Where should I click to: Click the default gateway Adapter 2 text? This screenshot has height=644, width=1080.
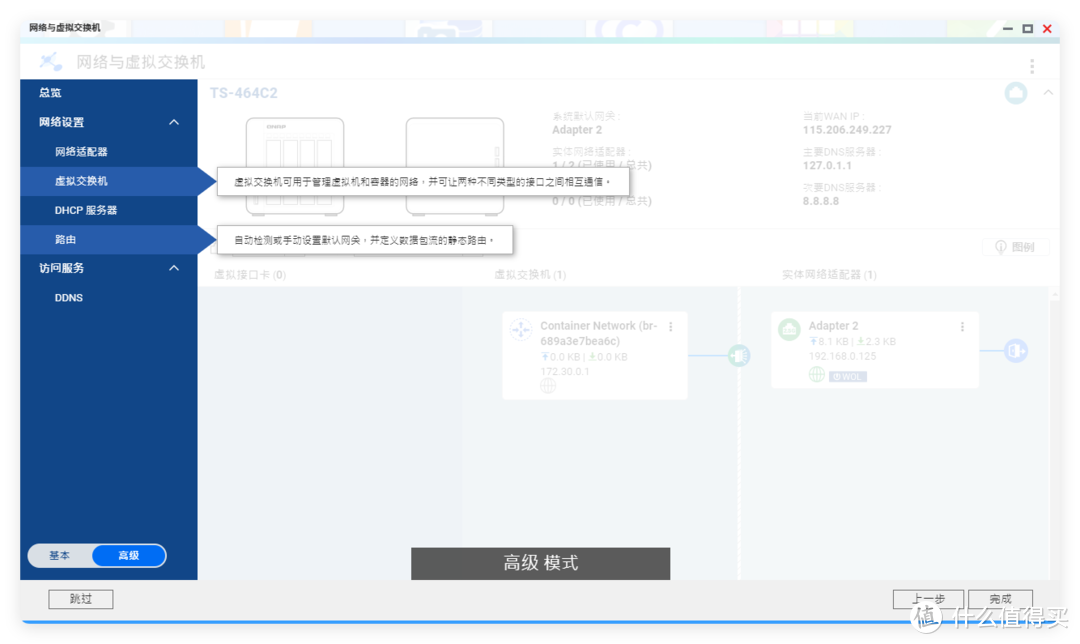click(x=577, y=129)
